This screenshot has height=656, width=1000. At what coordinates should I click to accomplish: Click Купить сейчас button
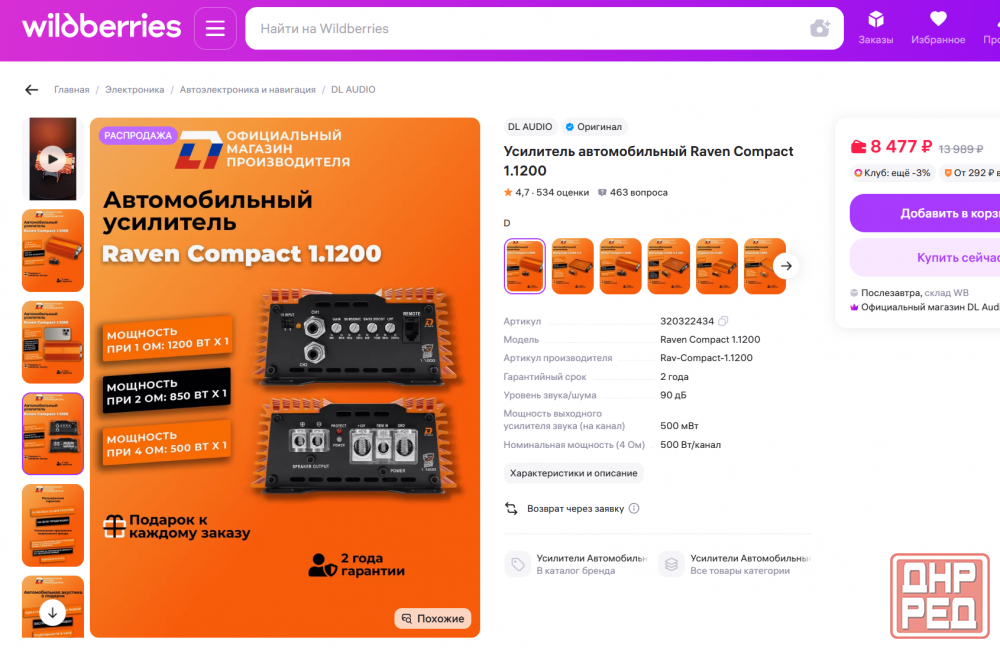point(925,258)
